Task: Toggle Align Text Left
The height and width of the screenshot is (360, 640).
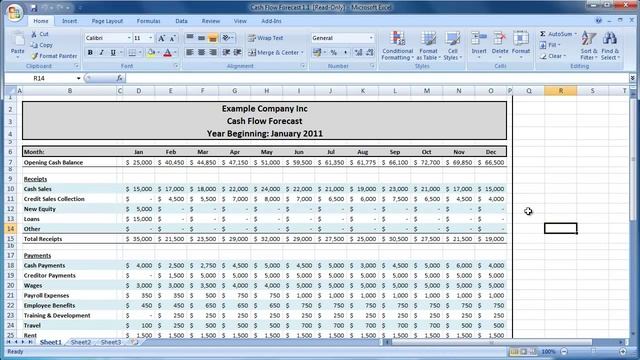Action: pyautogui.click(x=189, y=53)
